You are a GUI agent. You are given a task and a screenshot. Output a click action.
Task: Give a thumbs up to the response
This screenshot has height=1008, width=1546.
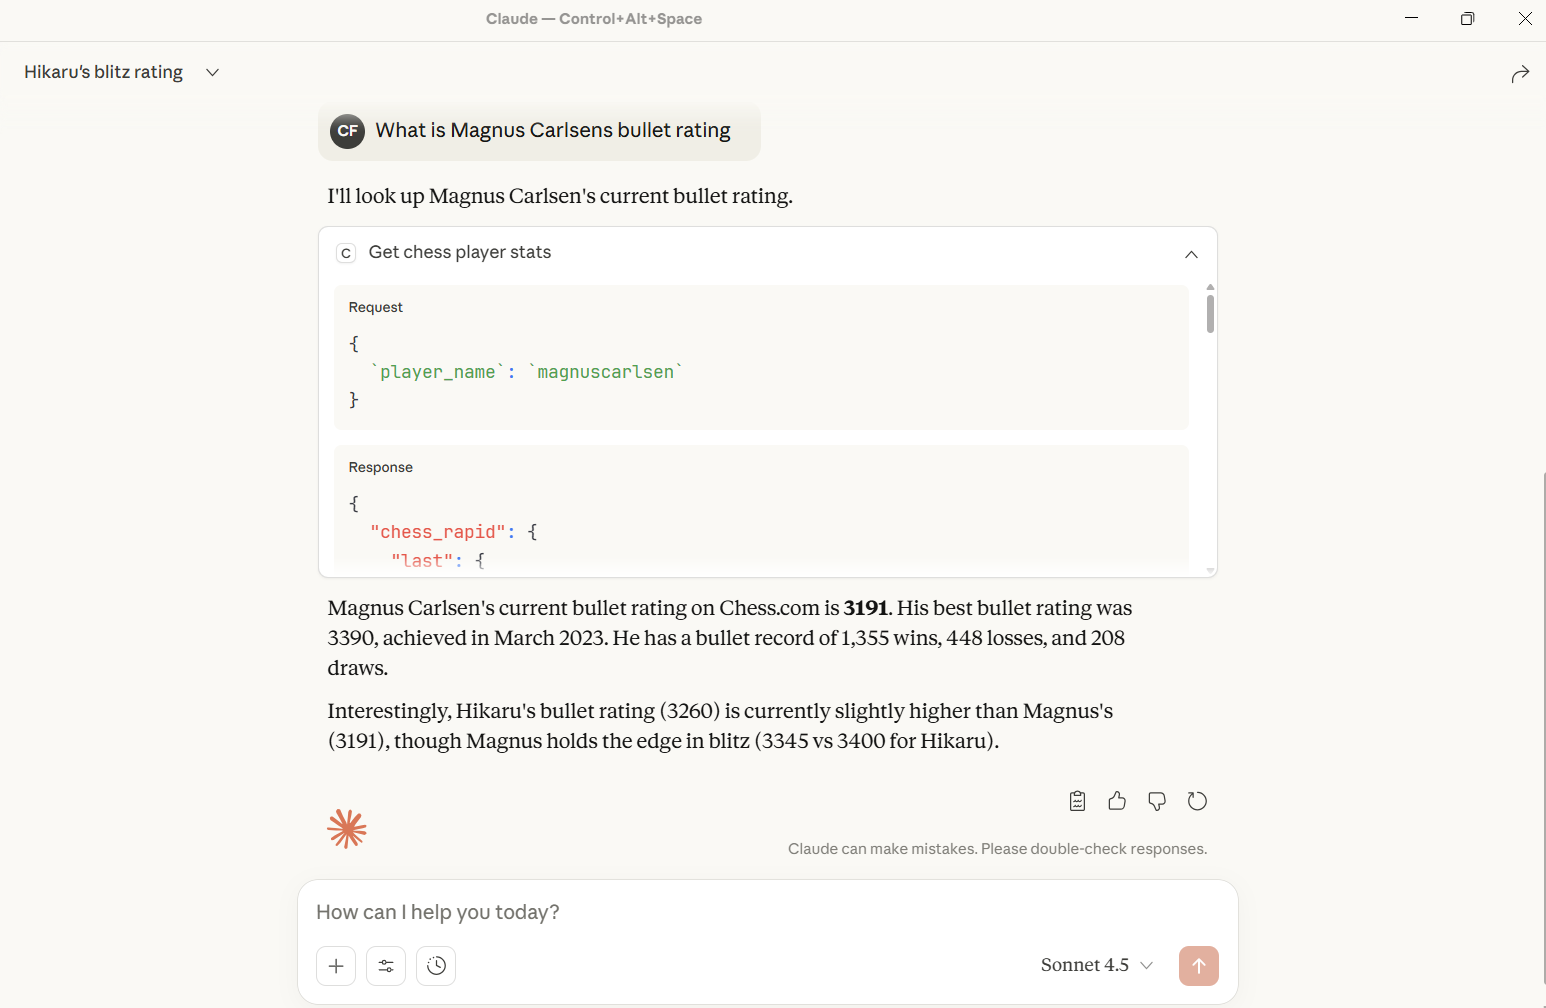click(x=1117, y=800)
